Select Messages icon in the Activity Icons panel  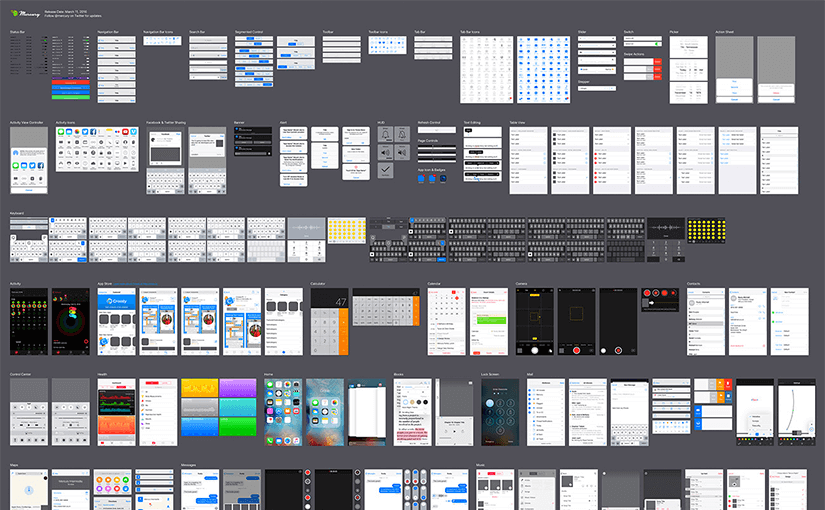pos(61,132)
